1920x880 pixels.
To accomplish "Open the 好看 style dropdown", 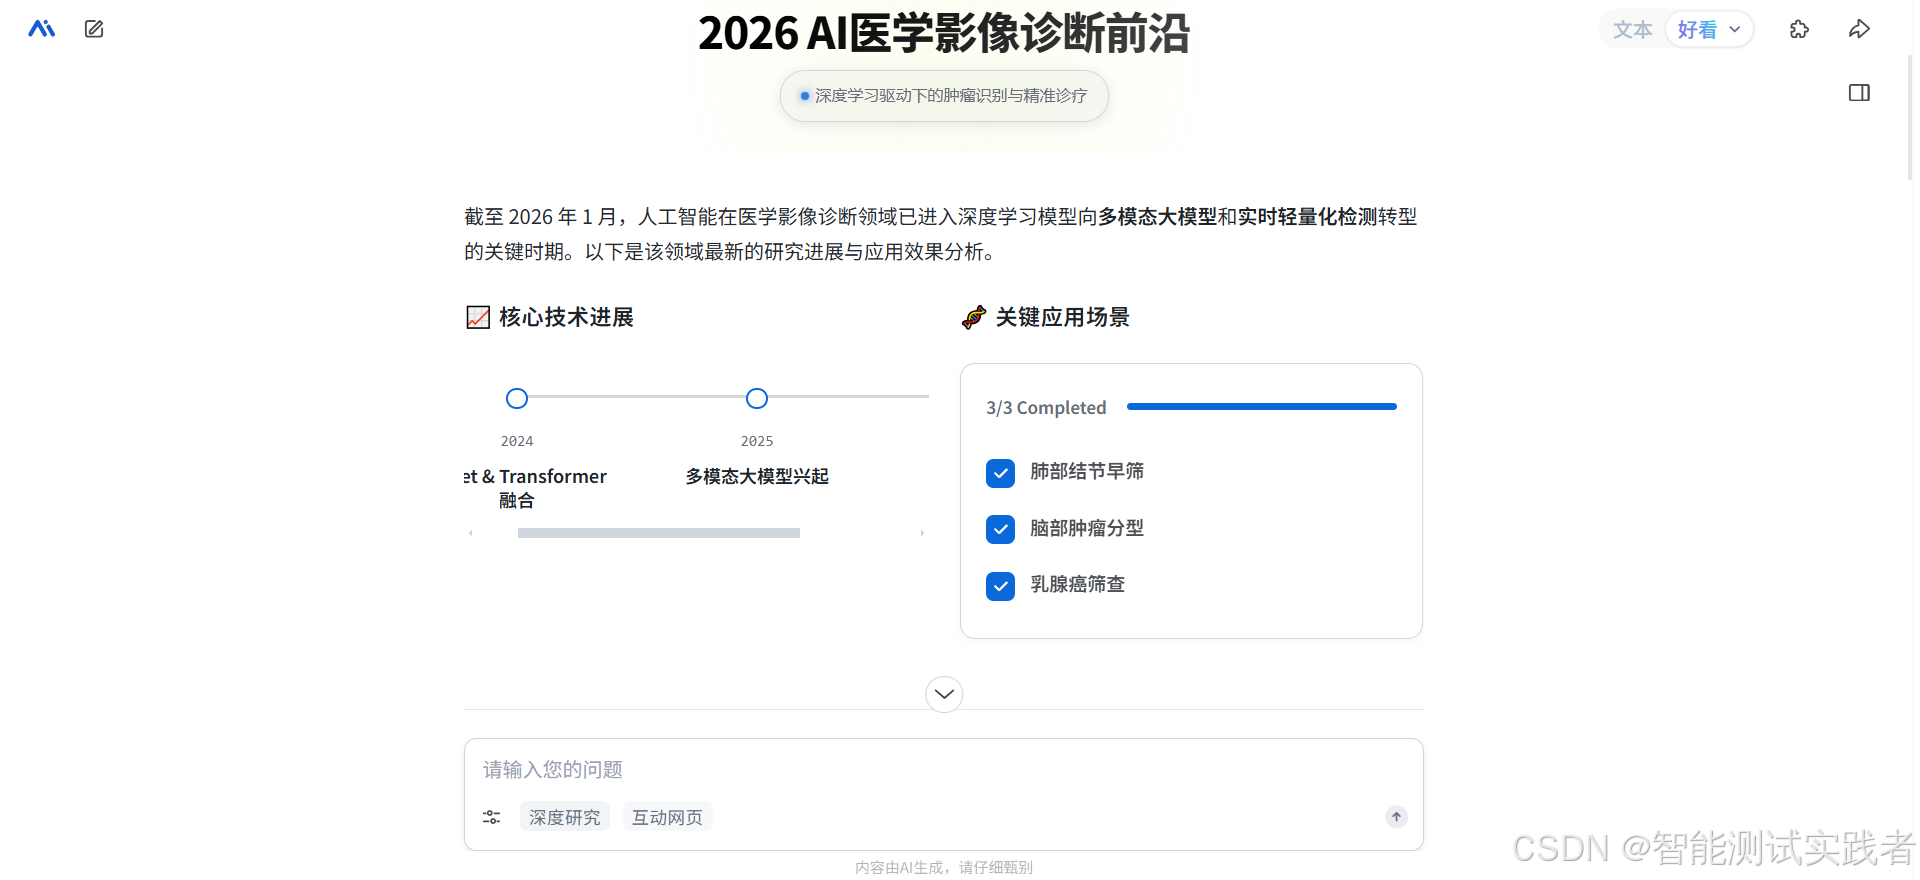I will point(1735,29).
